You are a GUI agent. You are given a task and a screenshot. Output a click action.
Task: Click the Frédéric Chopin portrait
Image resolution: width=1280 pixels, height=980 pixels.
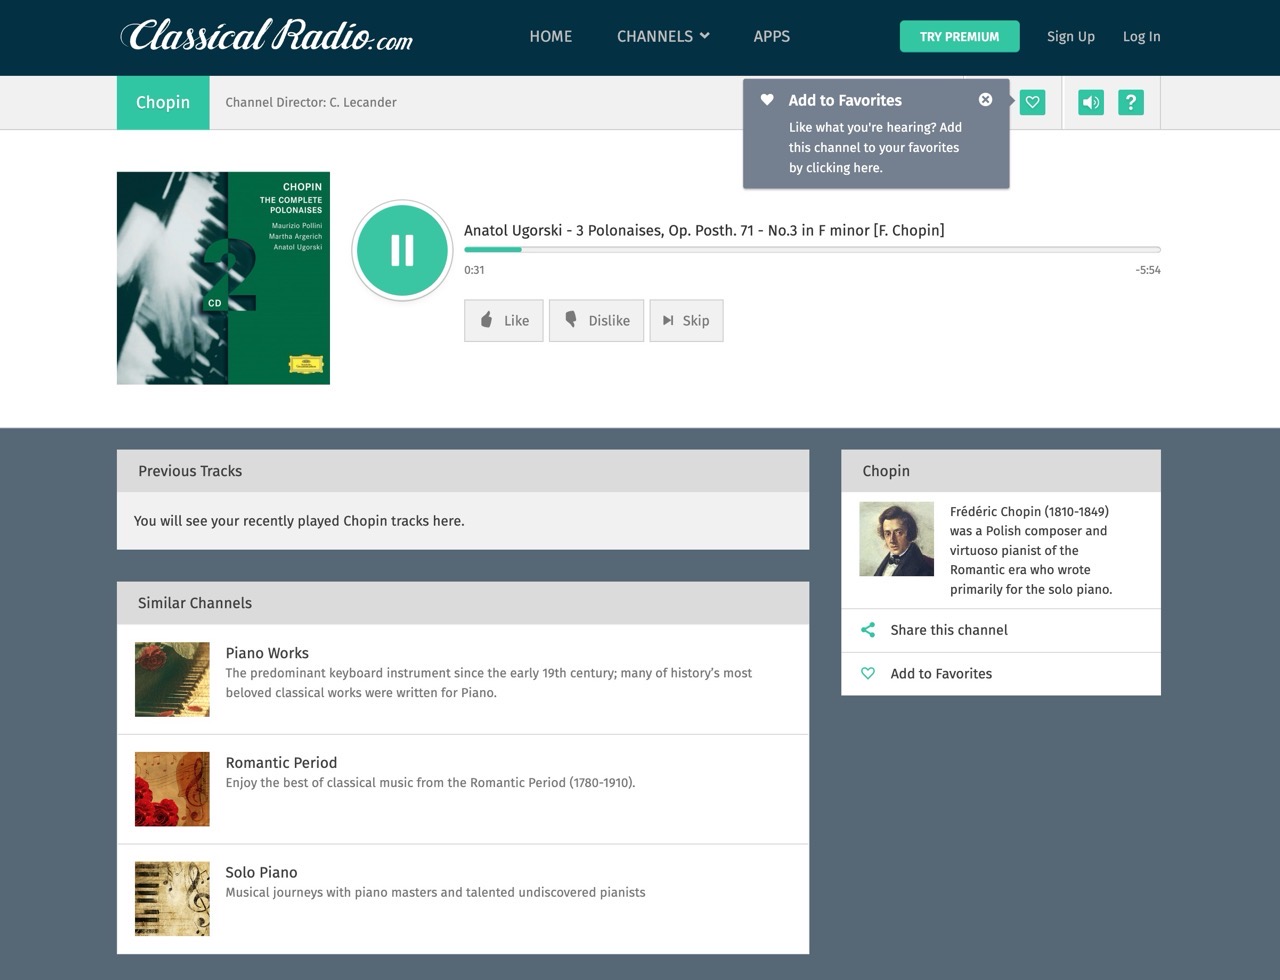(897, 539)
